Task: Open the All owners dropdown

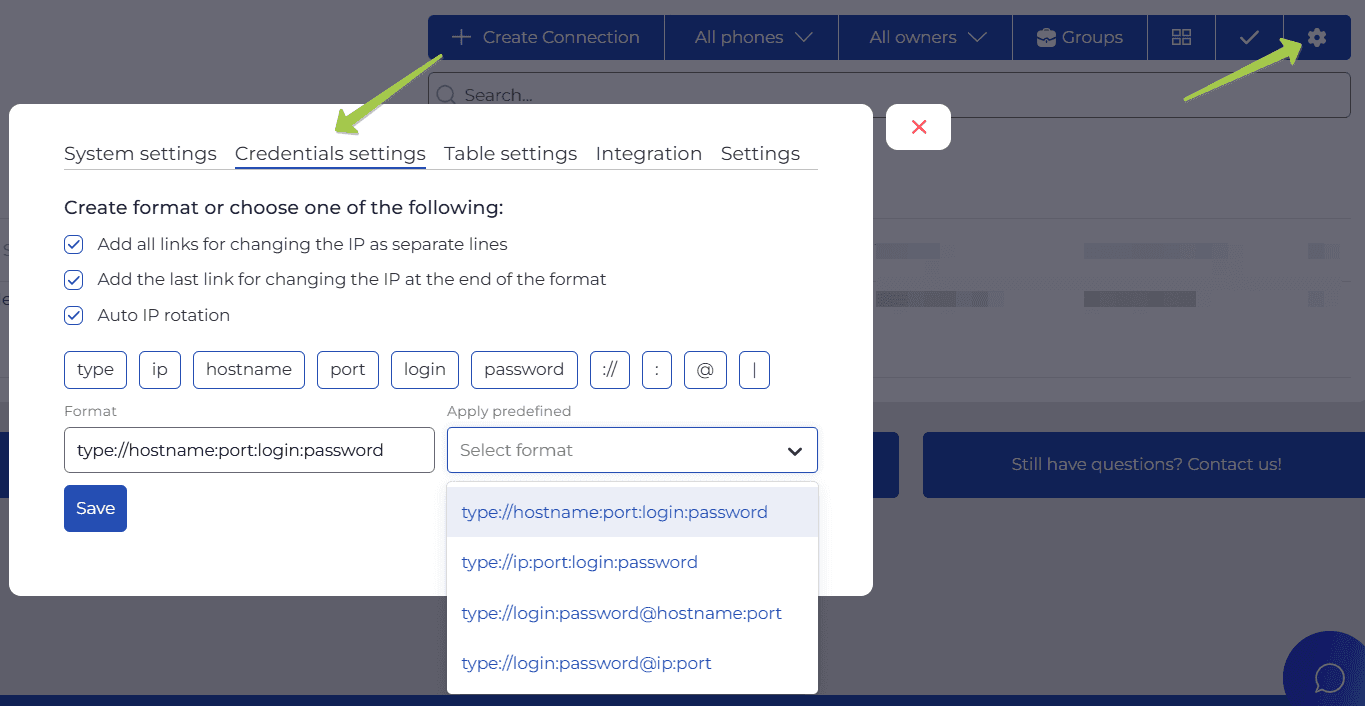Action: pyautogui.click(x=926, y=38)
